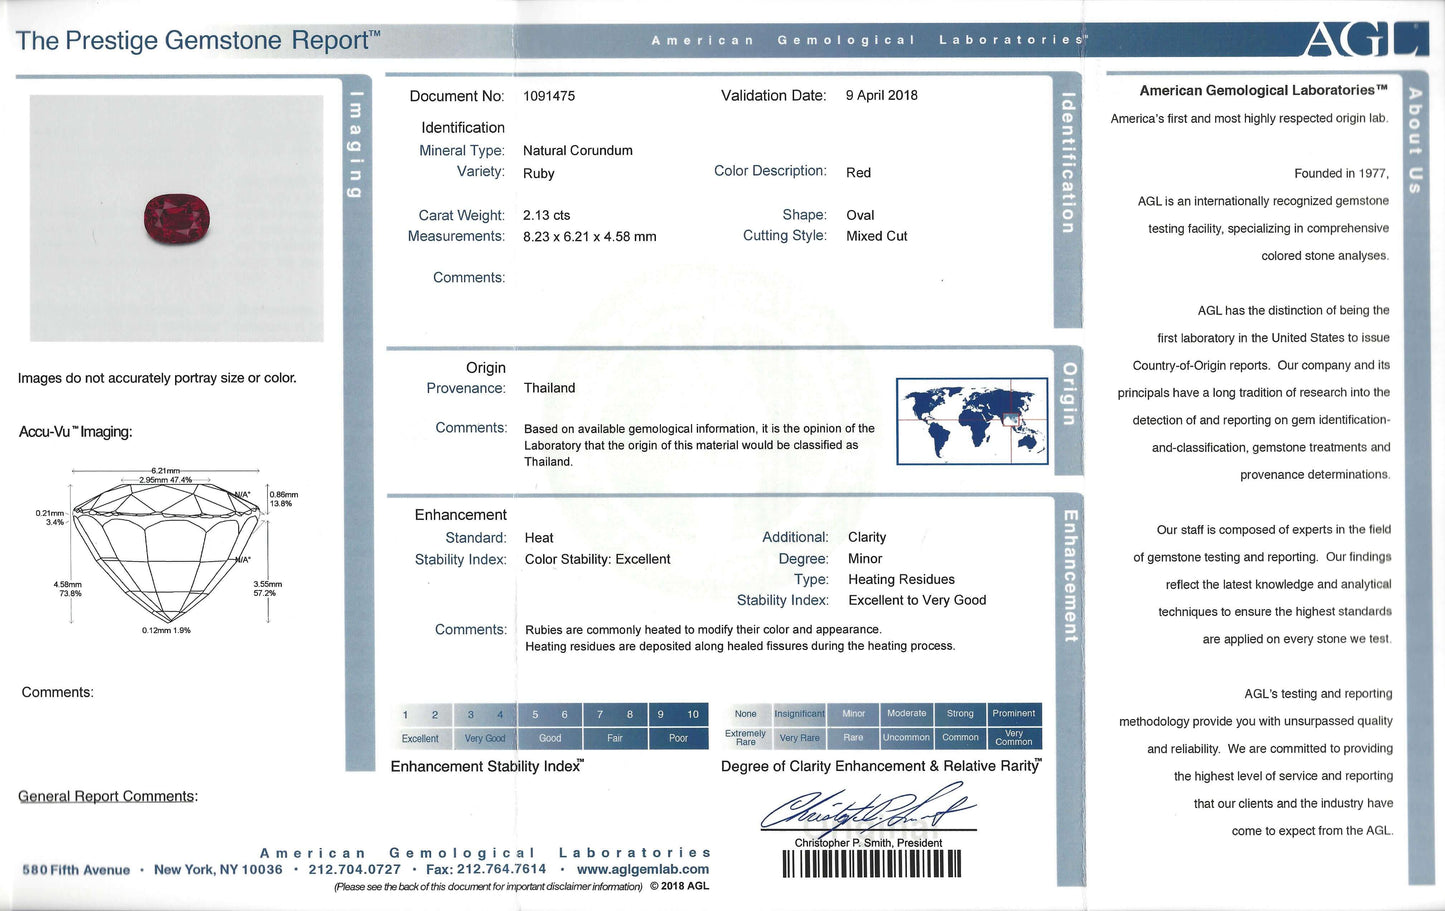Toggle the Minor clarity degree cell
Viewport: 1445px width, 911px height.
[x=852, y=713]
